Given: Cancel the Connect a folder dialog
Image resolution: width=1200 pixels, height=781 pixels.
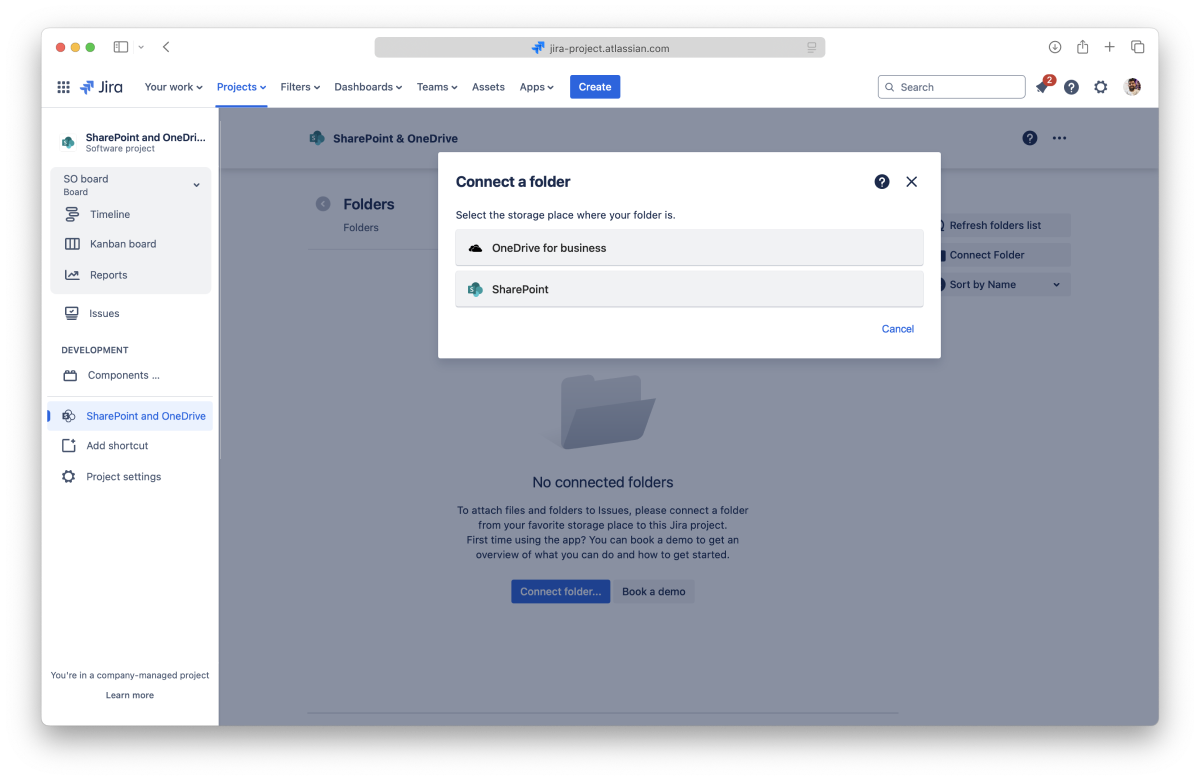Looking at the screenshot, I should pyautogui.click(x=897, y=329).
